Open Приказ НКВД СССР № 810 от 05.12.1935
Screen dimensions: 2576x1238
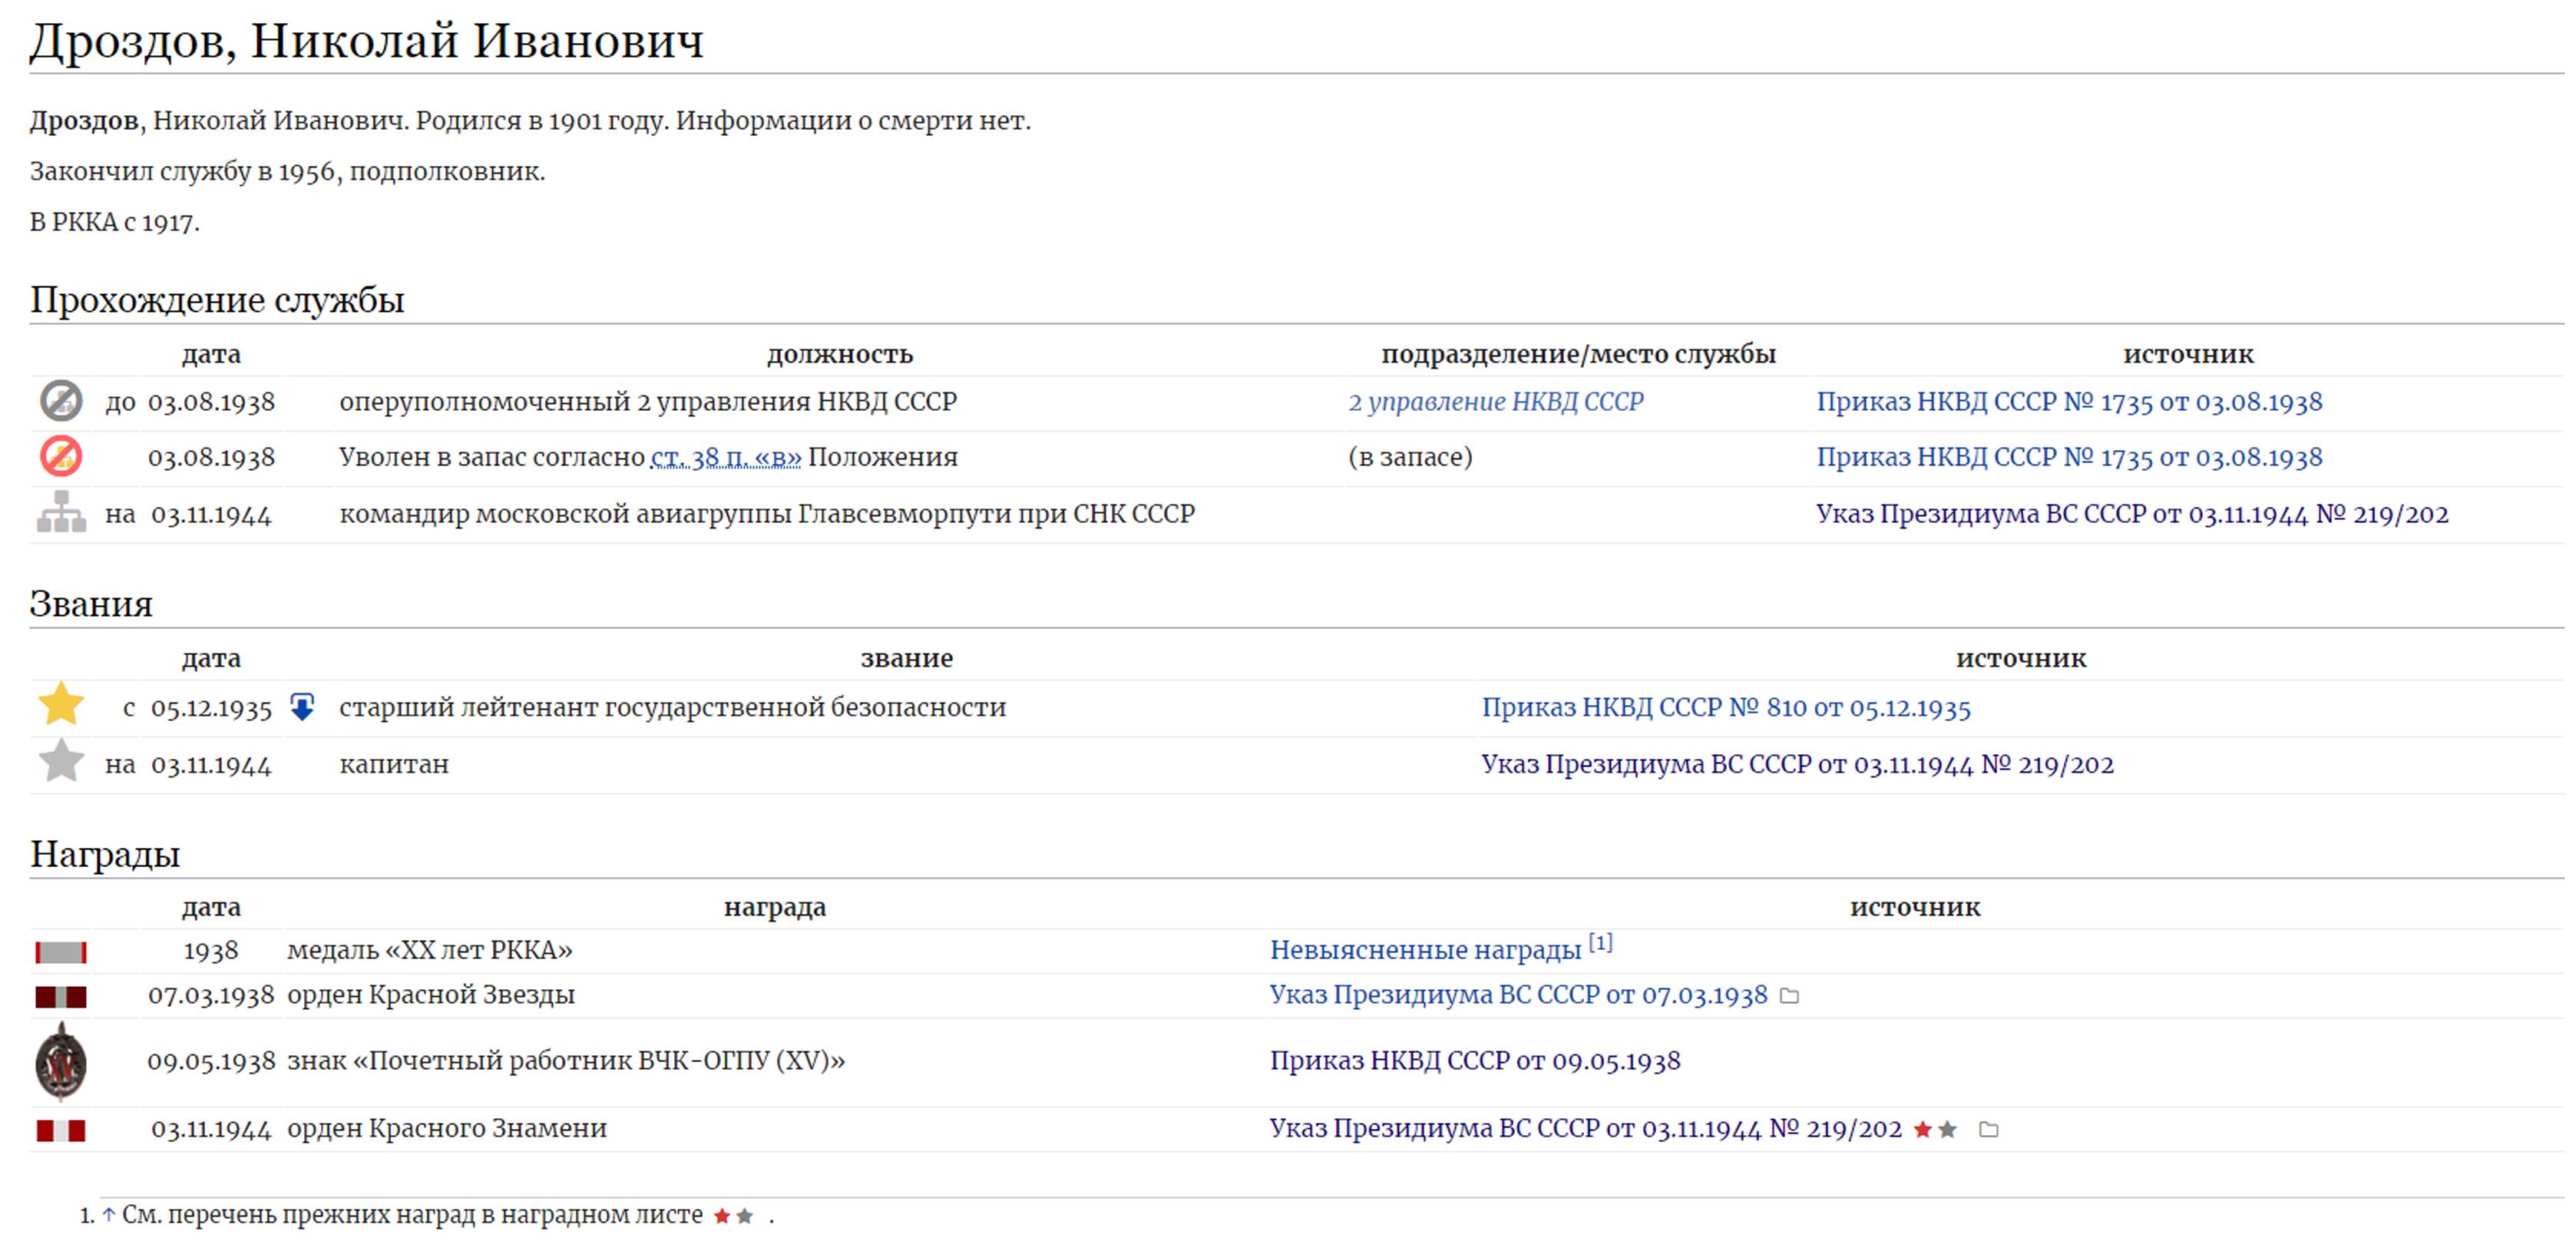point(1725,708)
